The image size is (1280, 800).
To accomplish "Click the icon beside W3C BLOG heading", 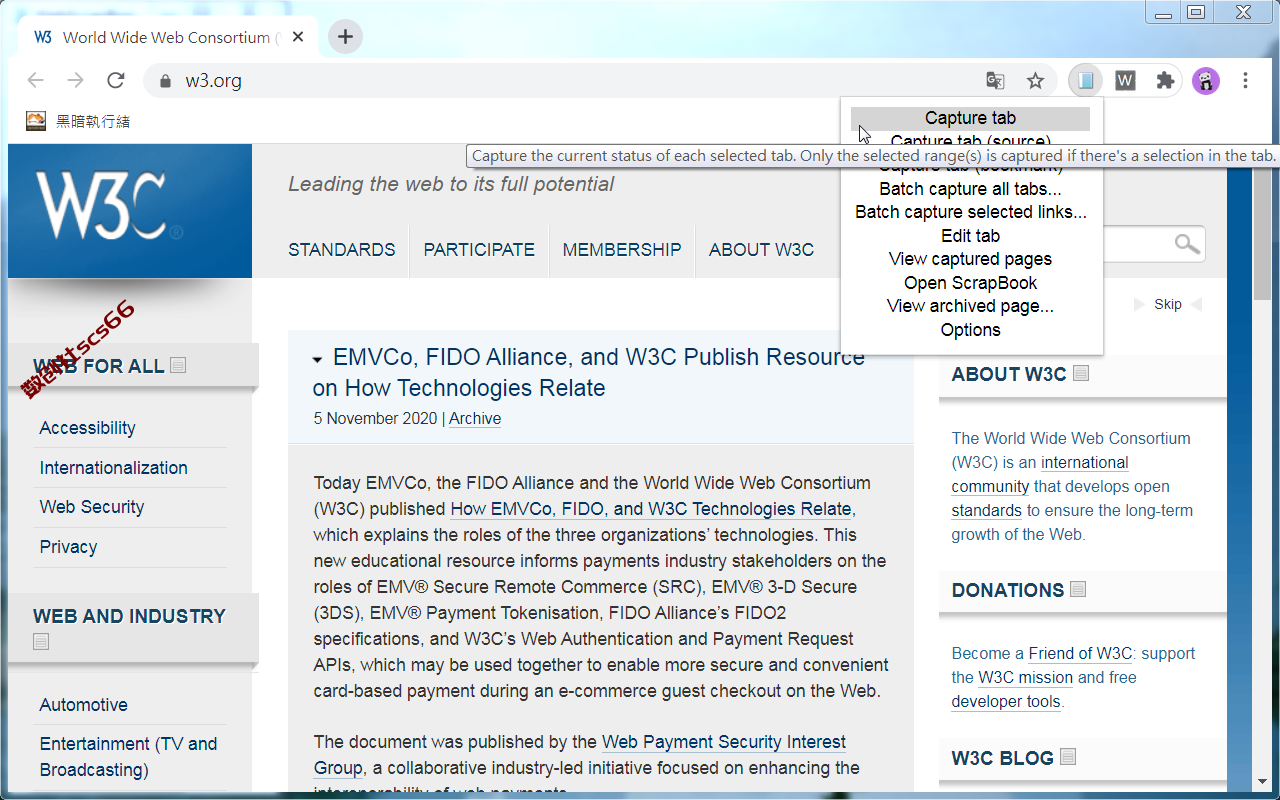I will (1068, 756).
